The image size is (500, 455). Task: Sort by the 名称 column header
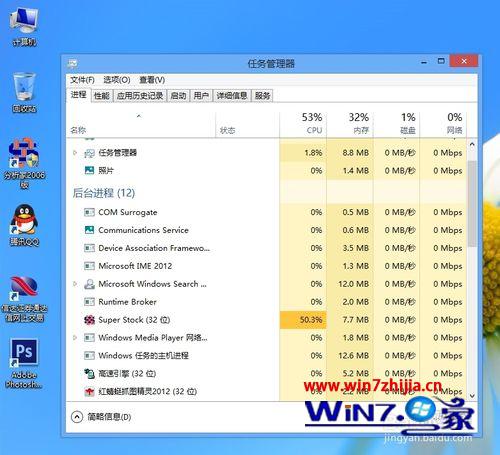coord(141,124)
